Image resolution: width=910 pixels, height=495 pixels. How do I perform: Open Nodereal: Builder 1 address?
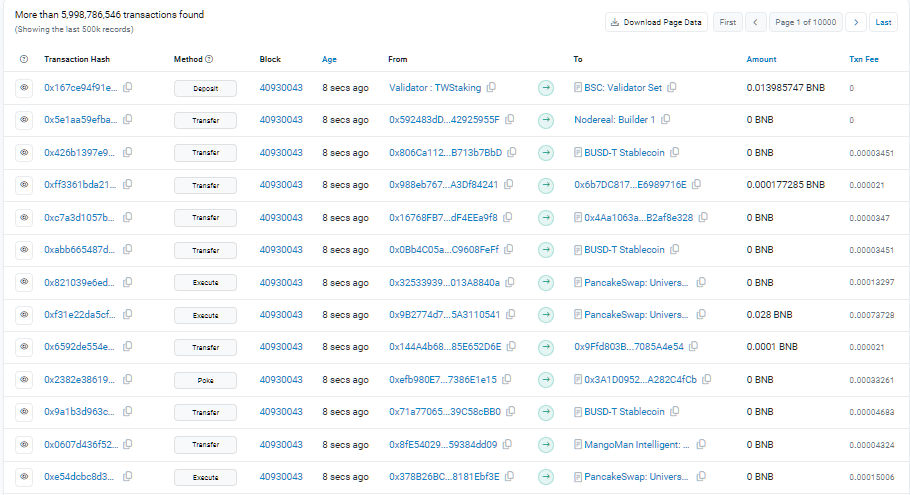click(614, 120)
